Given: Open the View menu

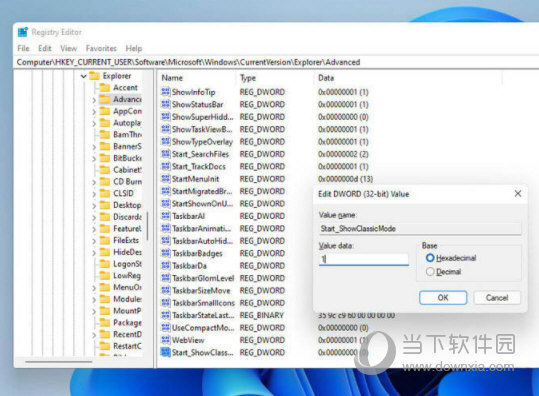Looking at the screenshot, I should (x=68, y=48).
